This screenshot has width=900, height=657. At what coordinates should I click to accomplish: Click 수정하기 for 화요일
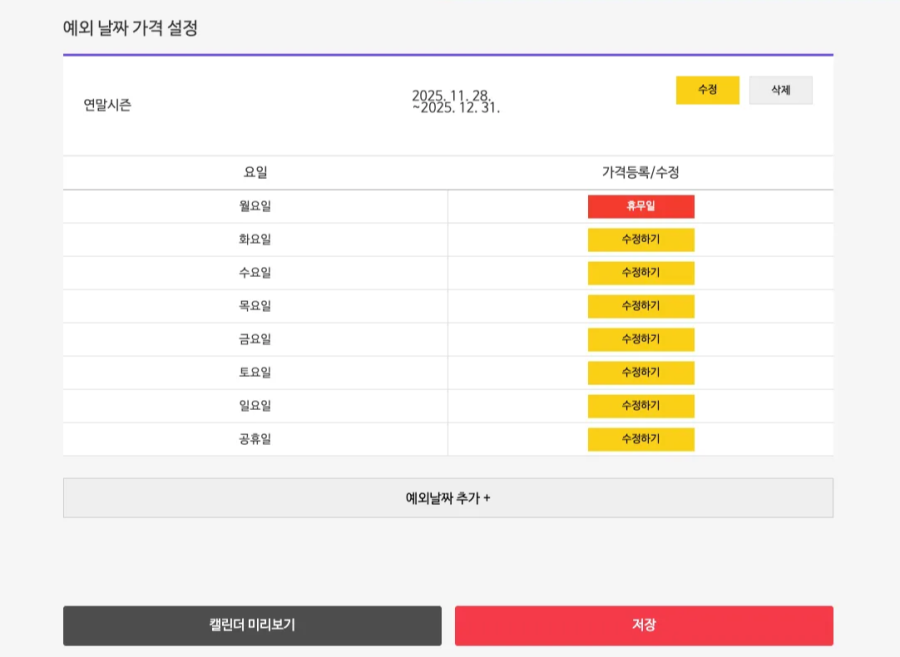point(640,240)
